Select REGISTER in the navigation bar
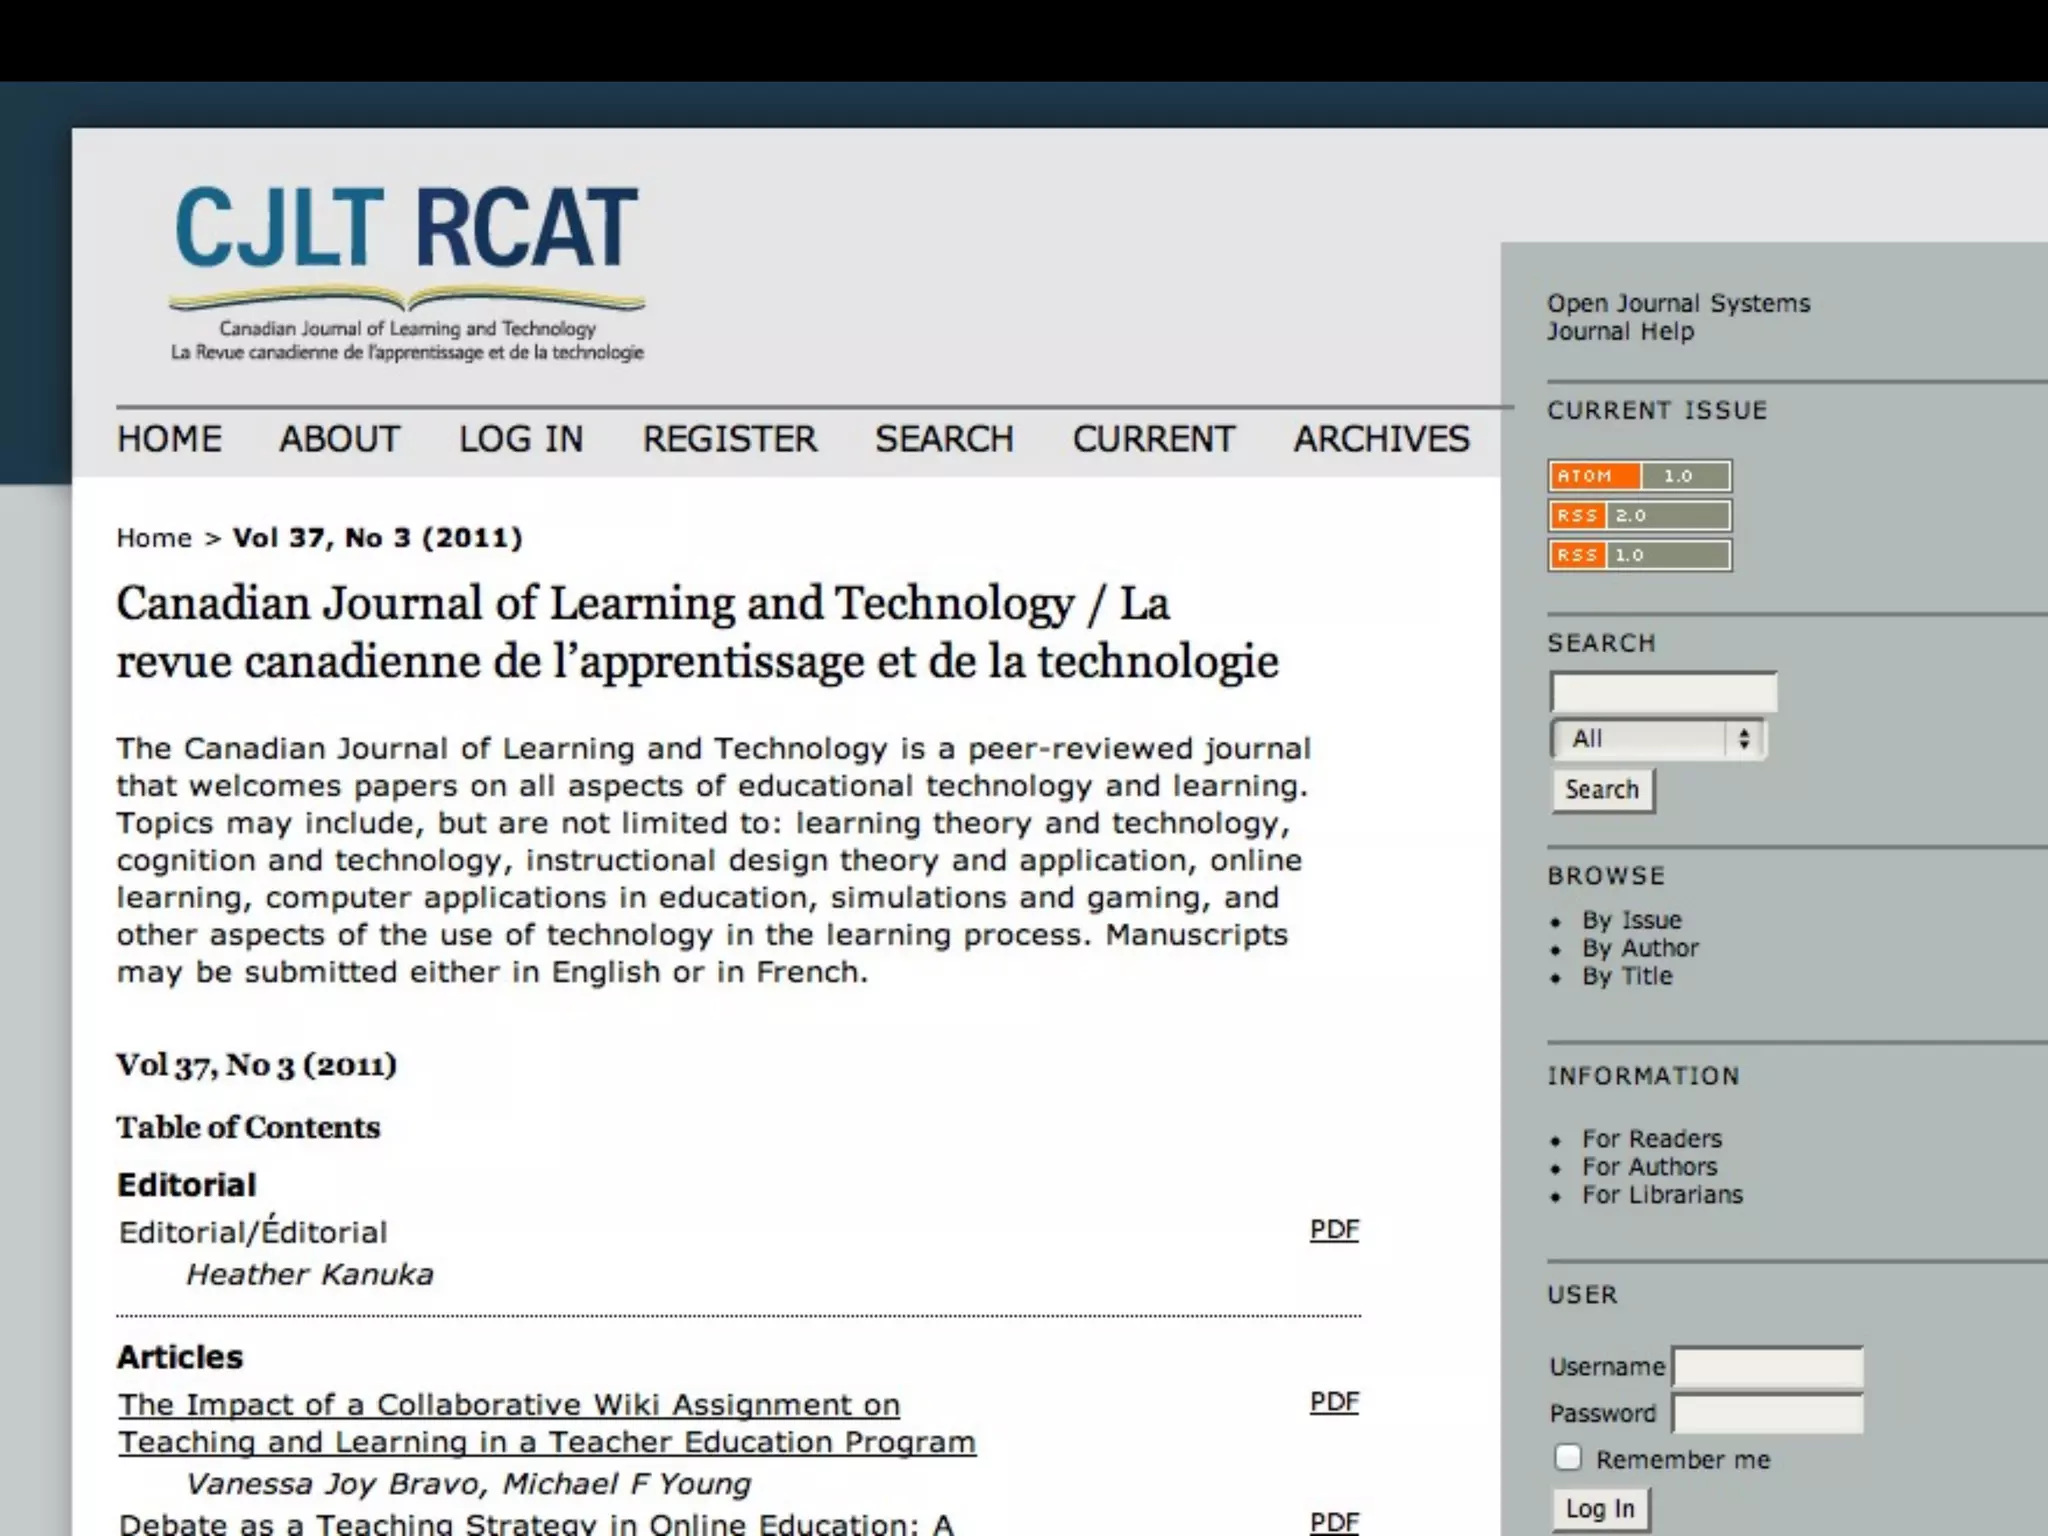This screenshot has height=1536, width=2048. (729, 439)
